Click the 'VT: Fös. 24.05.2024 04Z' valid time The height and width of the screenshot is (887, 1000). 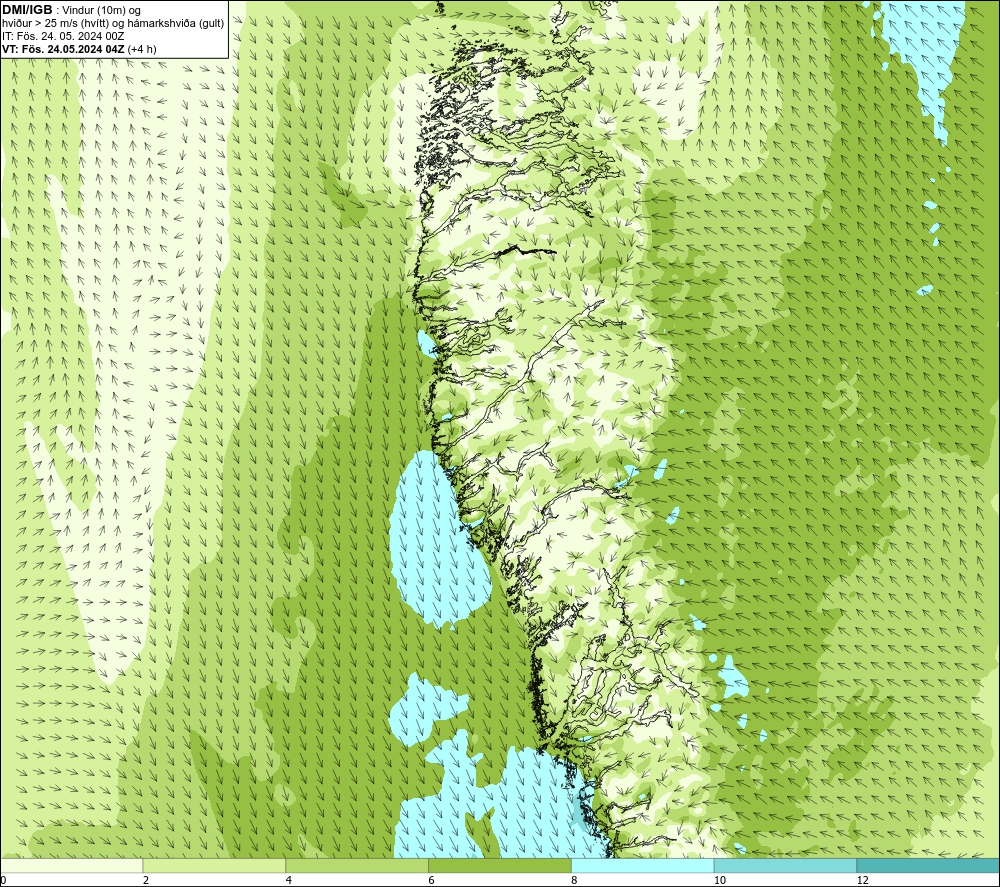tap(63, 49)
